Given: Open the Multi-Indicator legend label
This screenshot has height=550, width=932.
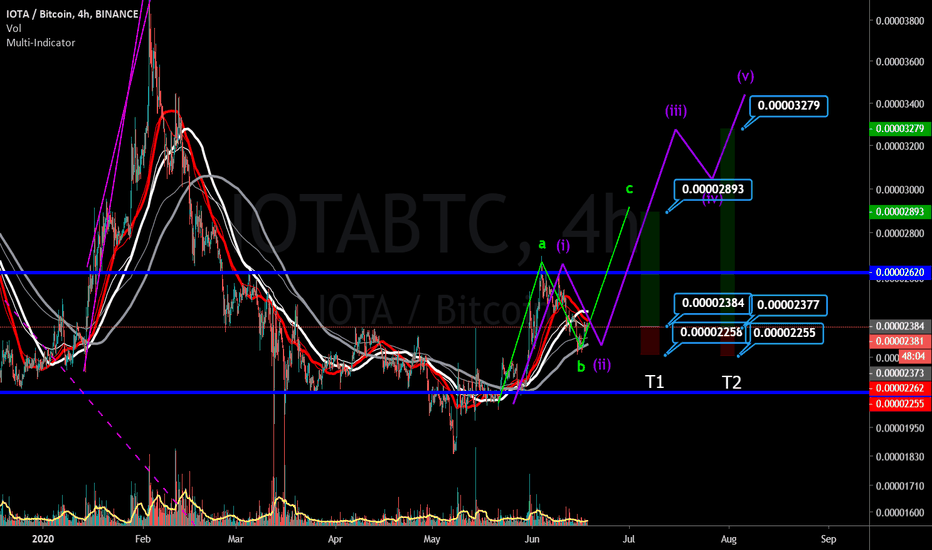Looking at the screenshot, I should tap(40, 43).
